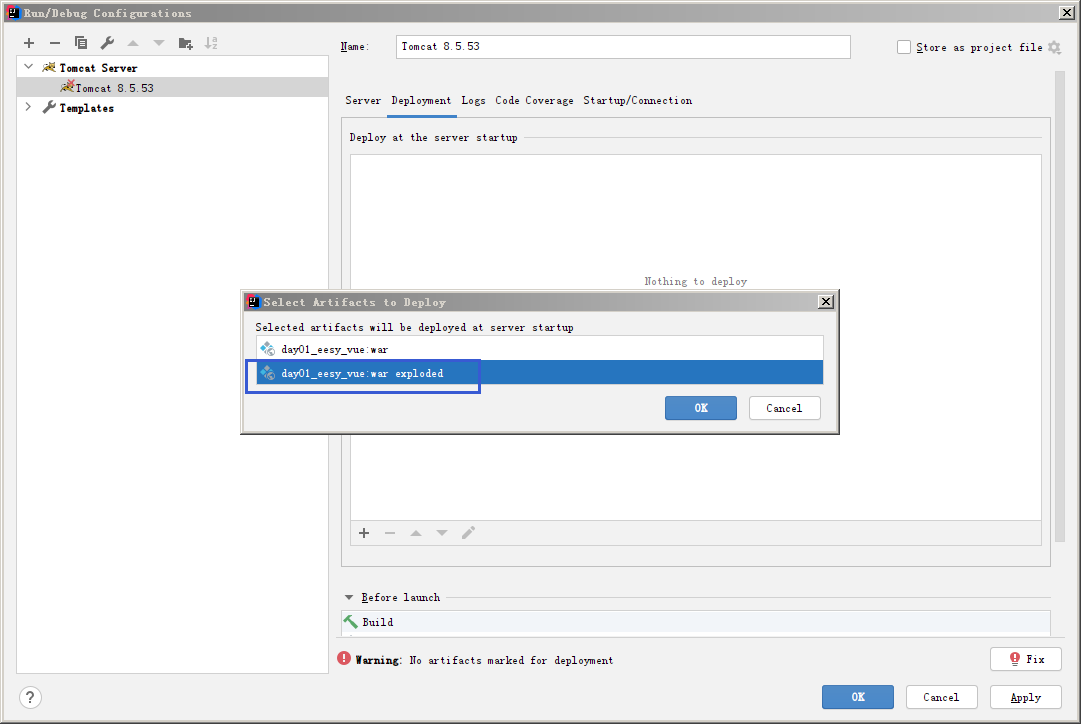Close Select Artifacts to Deploy dialog
Screen dimensions: 1081x724
(x=825, y=302)
